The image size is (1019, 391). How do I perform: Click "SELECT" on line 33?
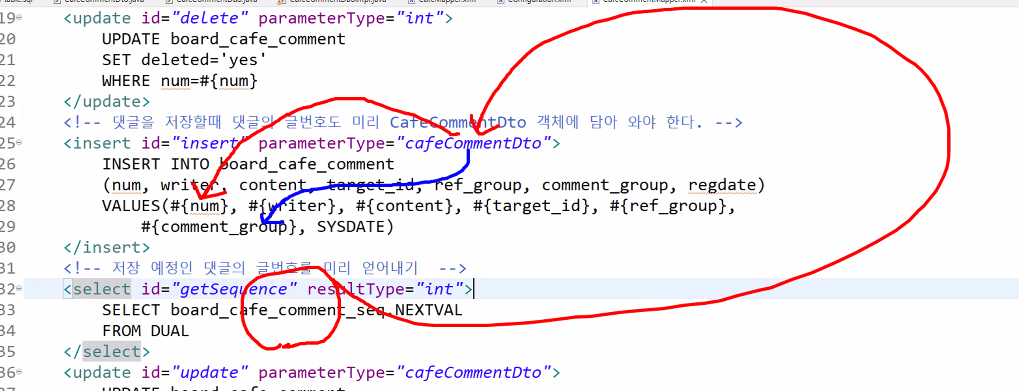(131, 310)
